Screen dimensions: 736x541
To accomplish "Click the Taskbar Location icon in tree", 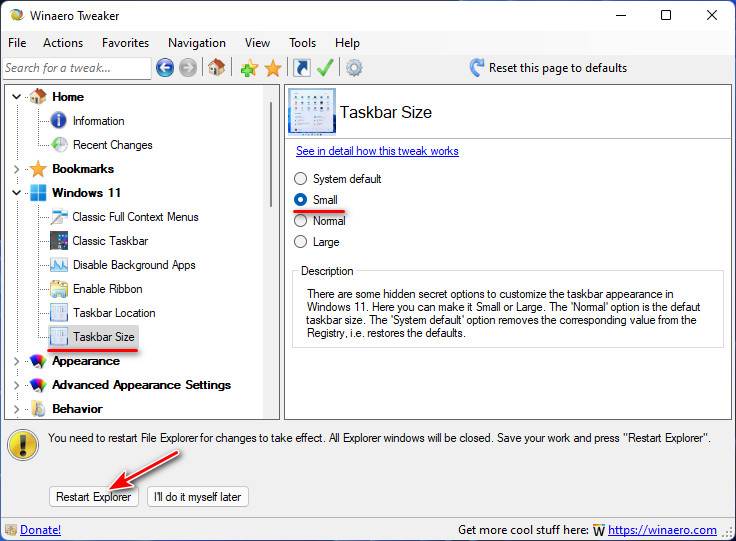I will point(59,313).
